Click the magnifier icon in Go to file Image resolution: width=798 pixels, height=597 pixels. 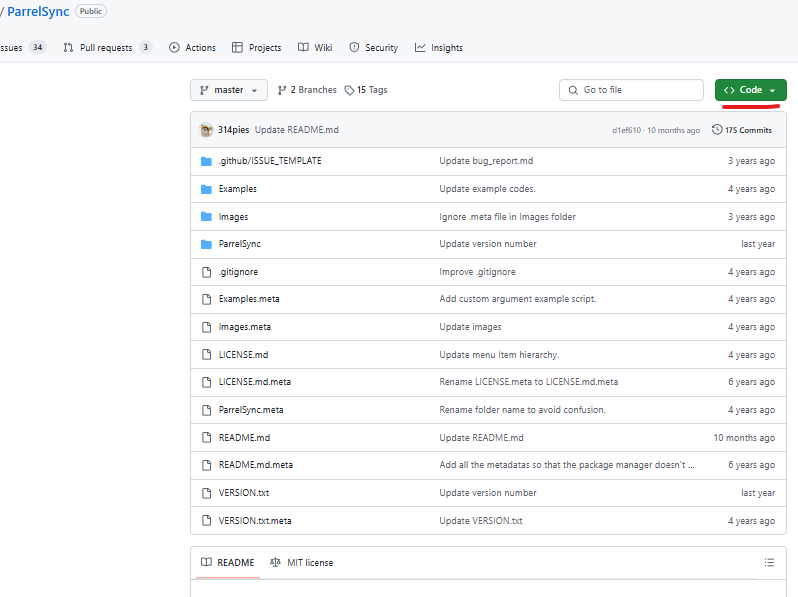click(573, 90)
